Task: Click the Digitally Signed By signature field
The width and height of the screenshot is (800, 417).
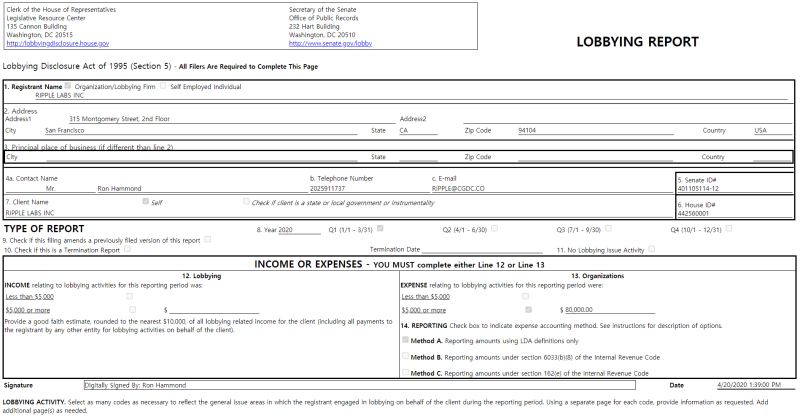Action: point(360,385)
